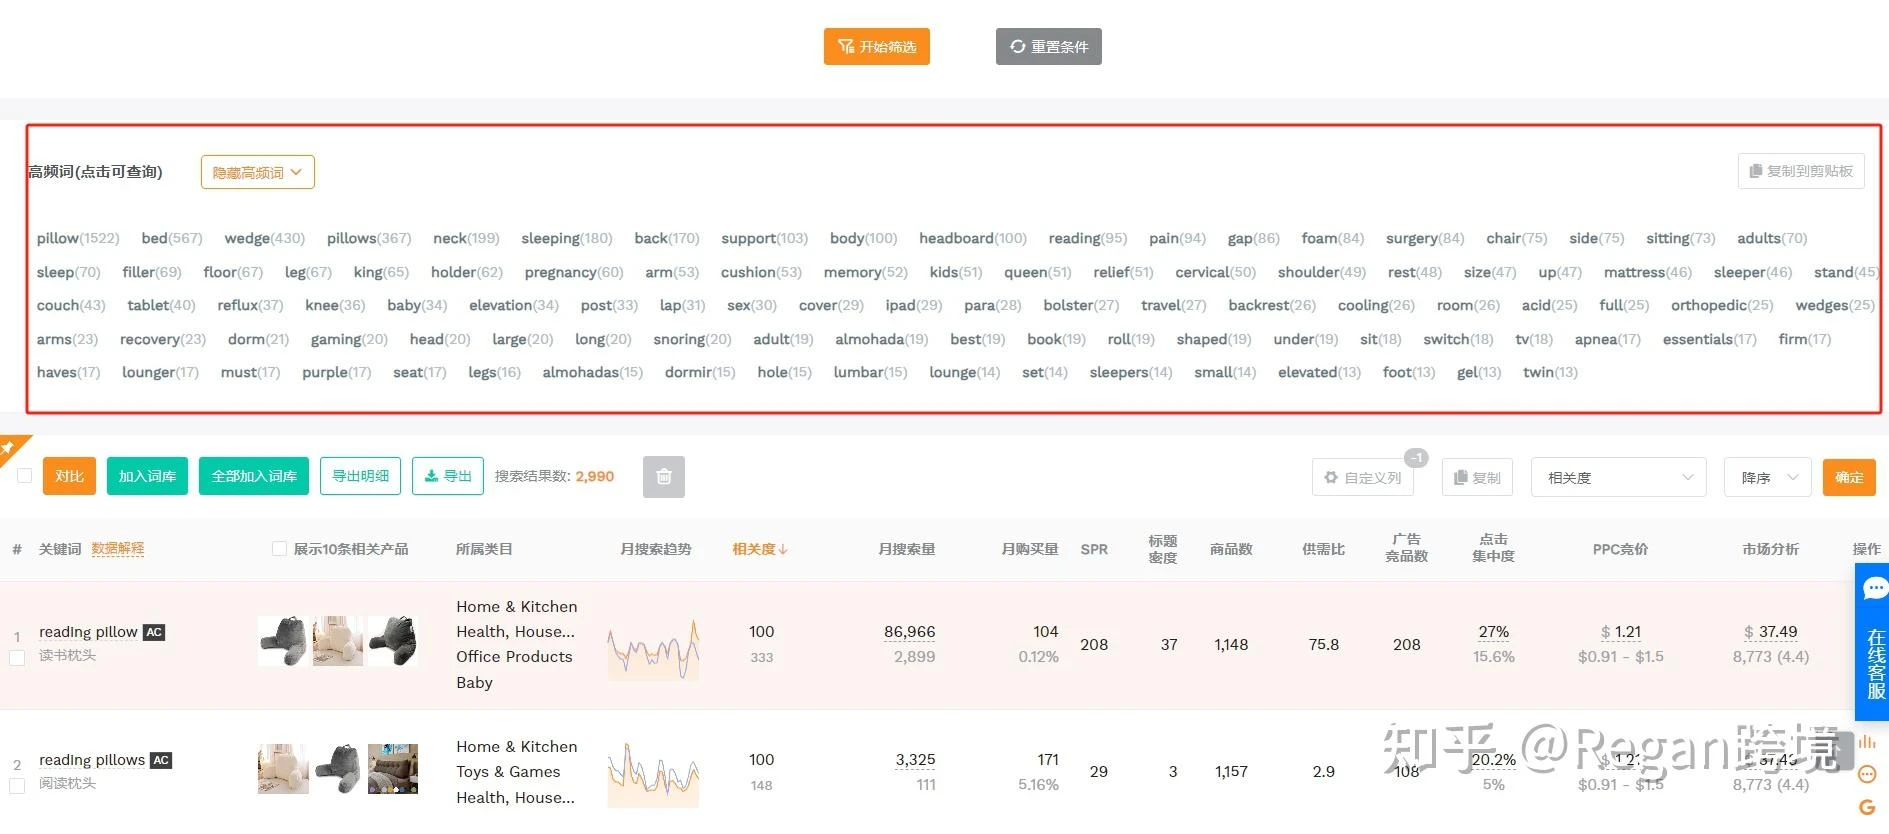This screenshot has height=834, width=1889.
Task: Click the trash delete icon
Action: pos(663,477)
